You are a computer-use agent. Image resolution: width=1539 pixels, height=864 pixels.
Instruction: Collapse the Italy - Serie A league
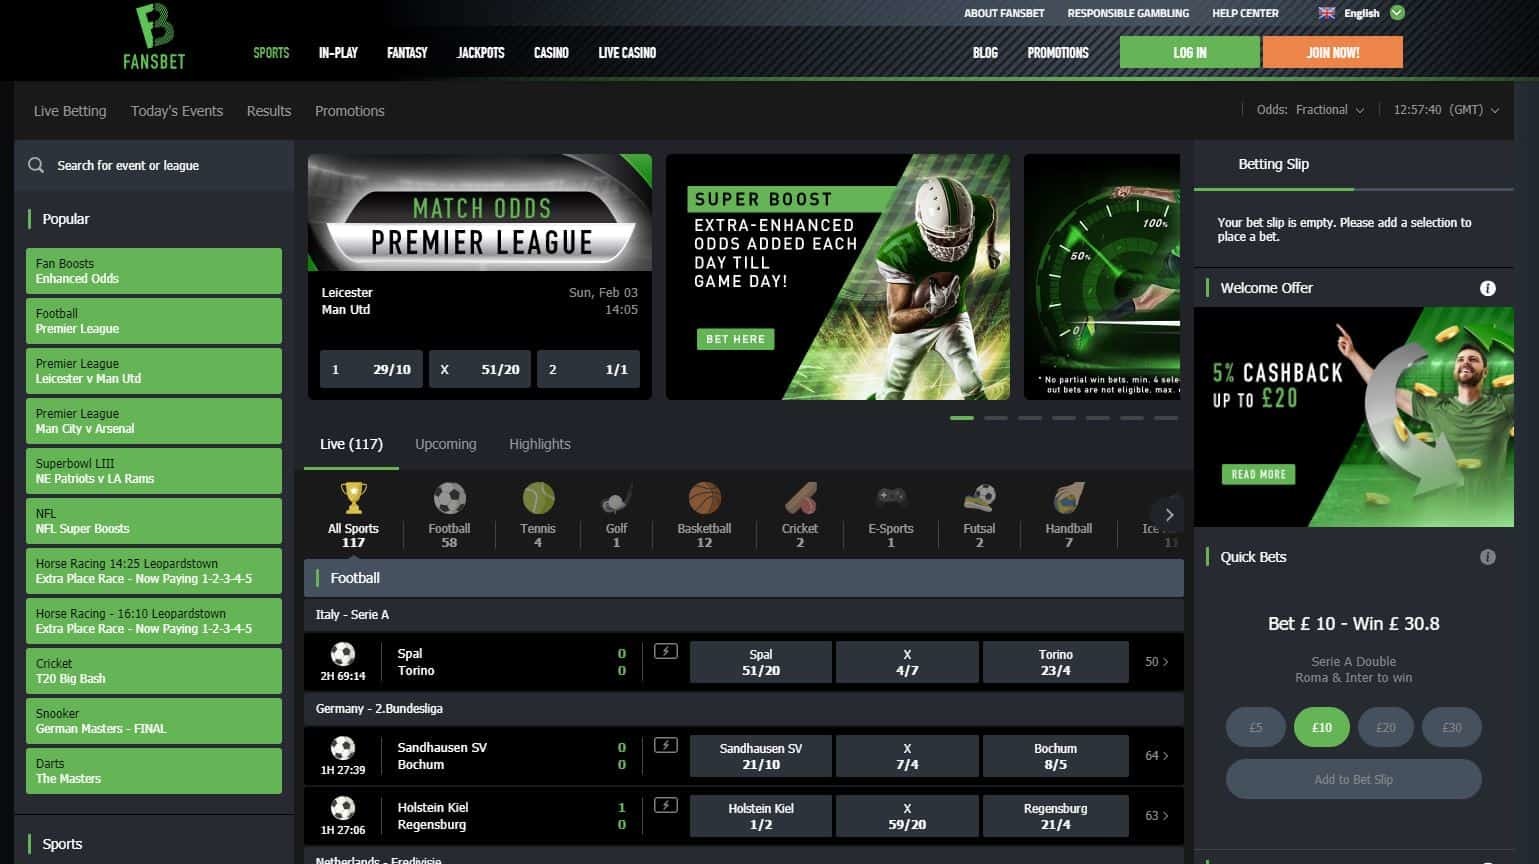744,615
